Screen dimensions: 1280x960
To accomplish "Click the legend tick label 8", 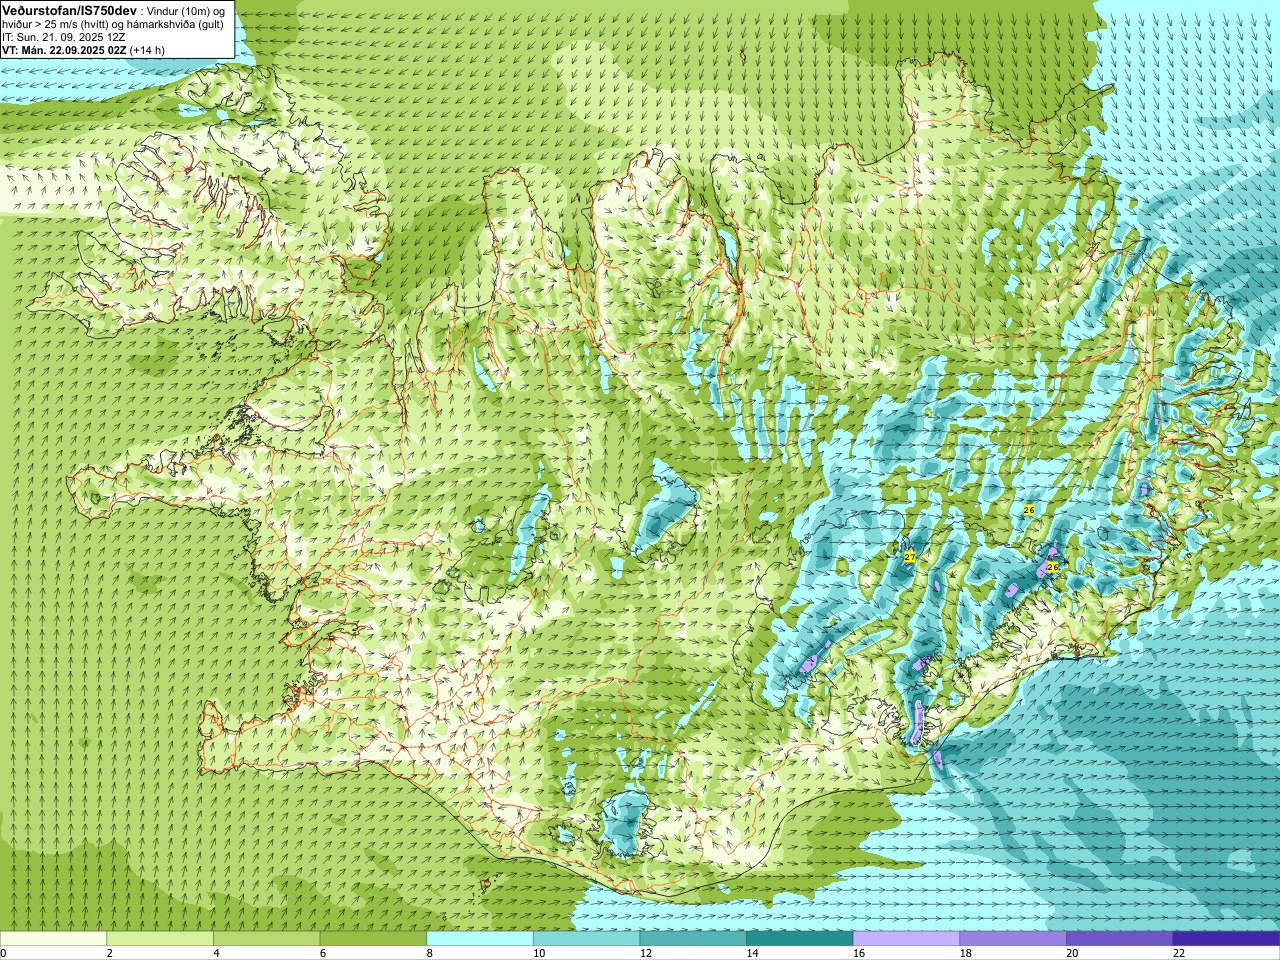I will 430,953.
